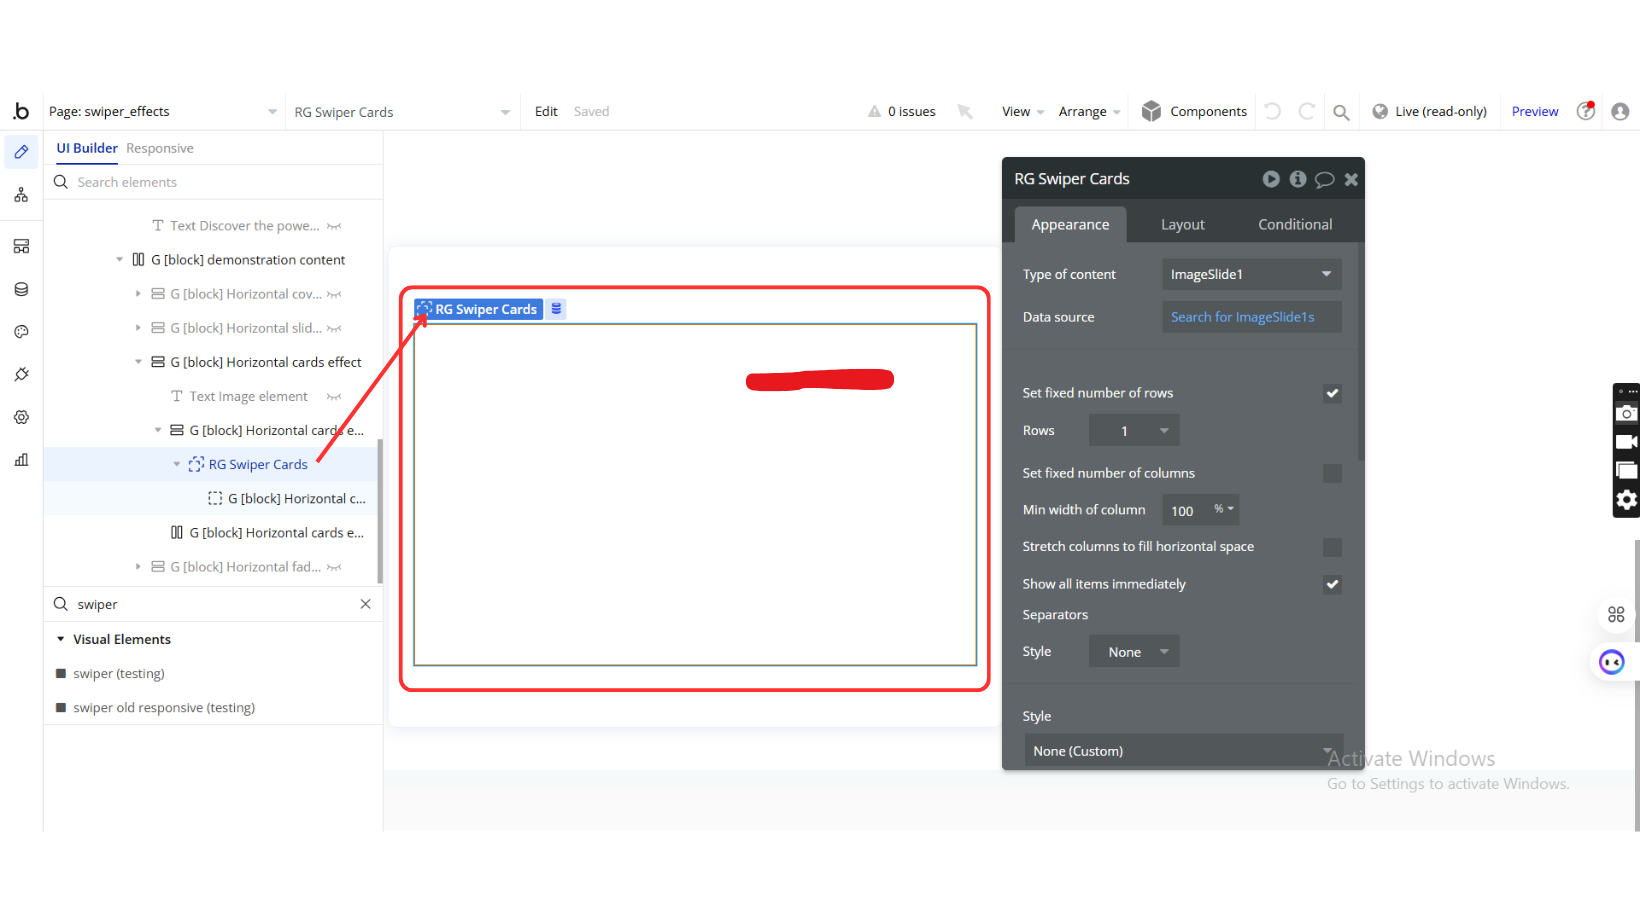The width and height of the screenshot is (1640, 924).
Task: Click the Preview link
Action: 1534,112
